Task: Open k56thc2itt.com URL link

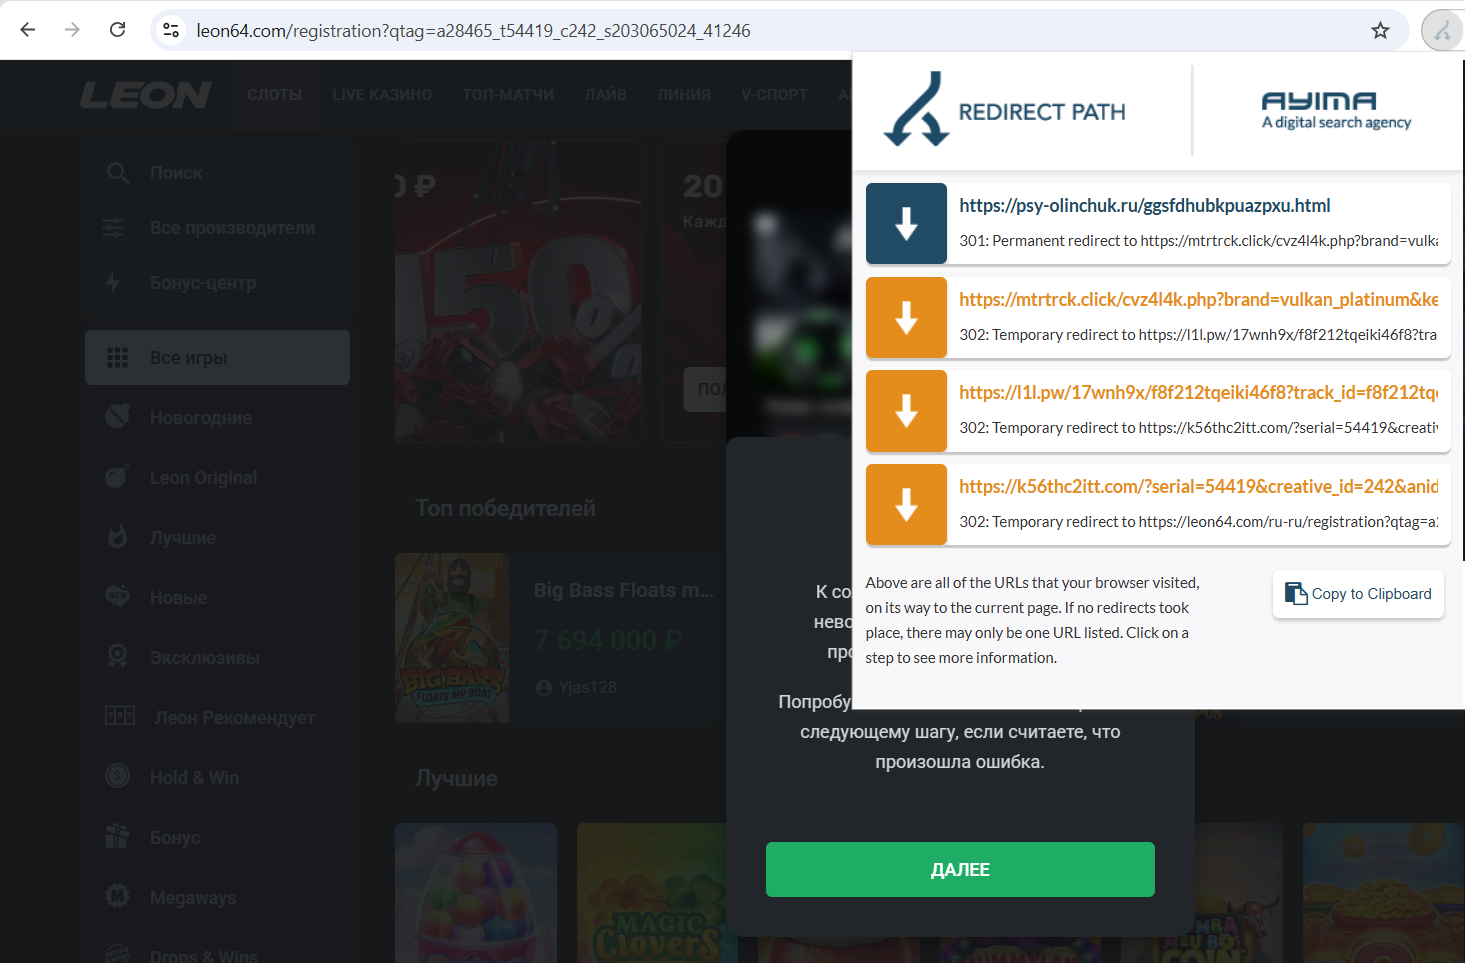Action: (1198, 486)
